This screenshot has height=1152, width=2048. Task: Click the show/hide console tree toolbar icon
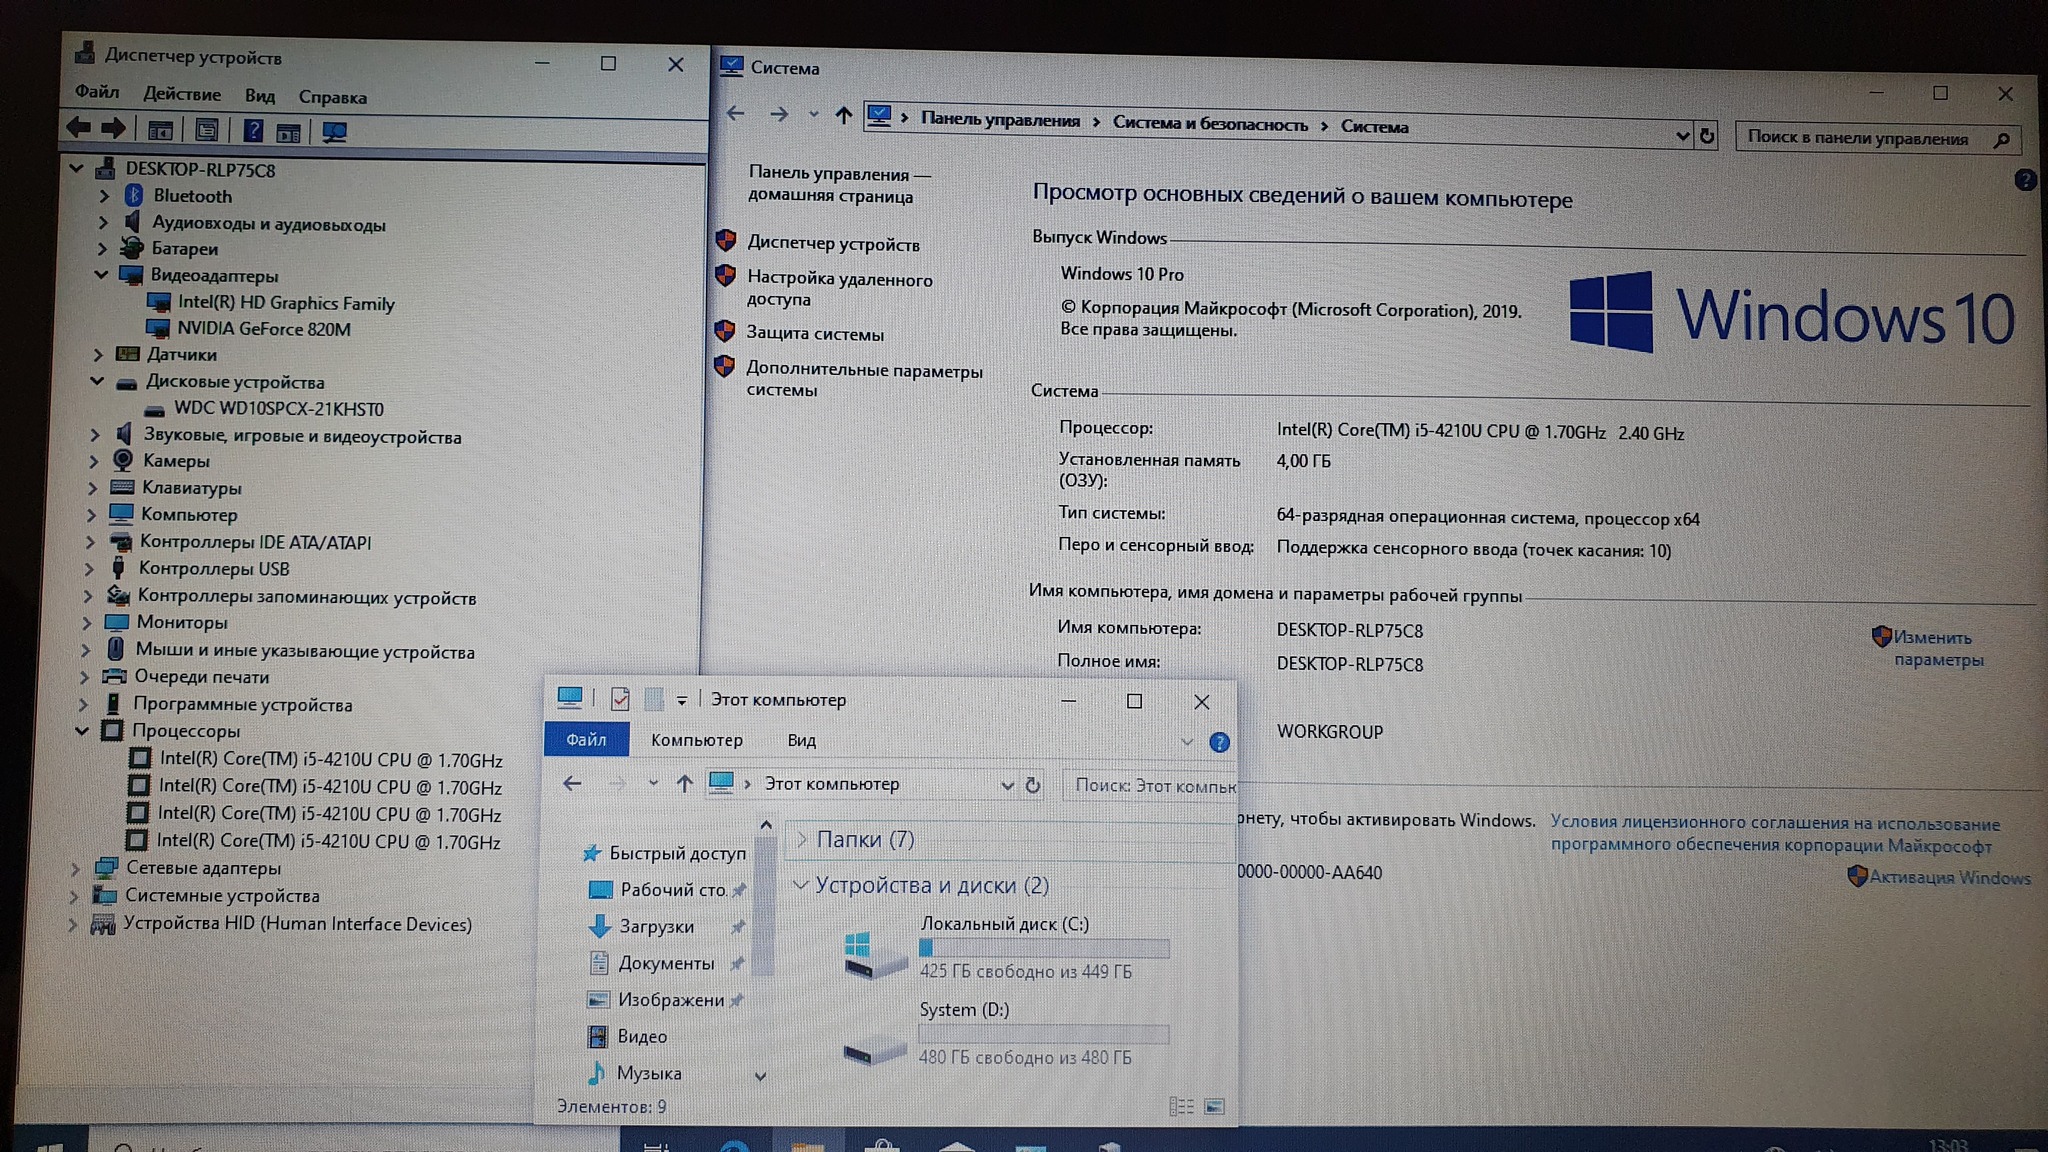coord(160,130)
